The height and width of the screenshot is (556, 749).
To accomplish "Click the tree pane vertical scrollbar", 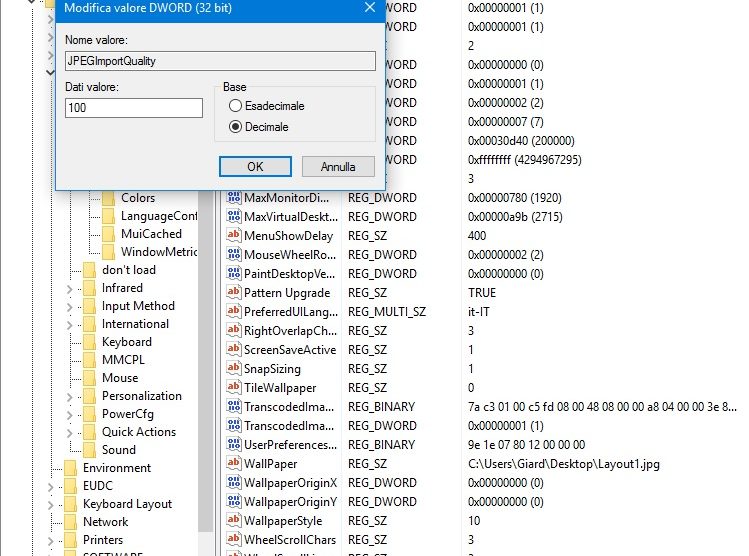I will (205, 361).
